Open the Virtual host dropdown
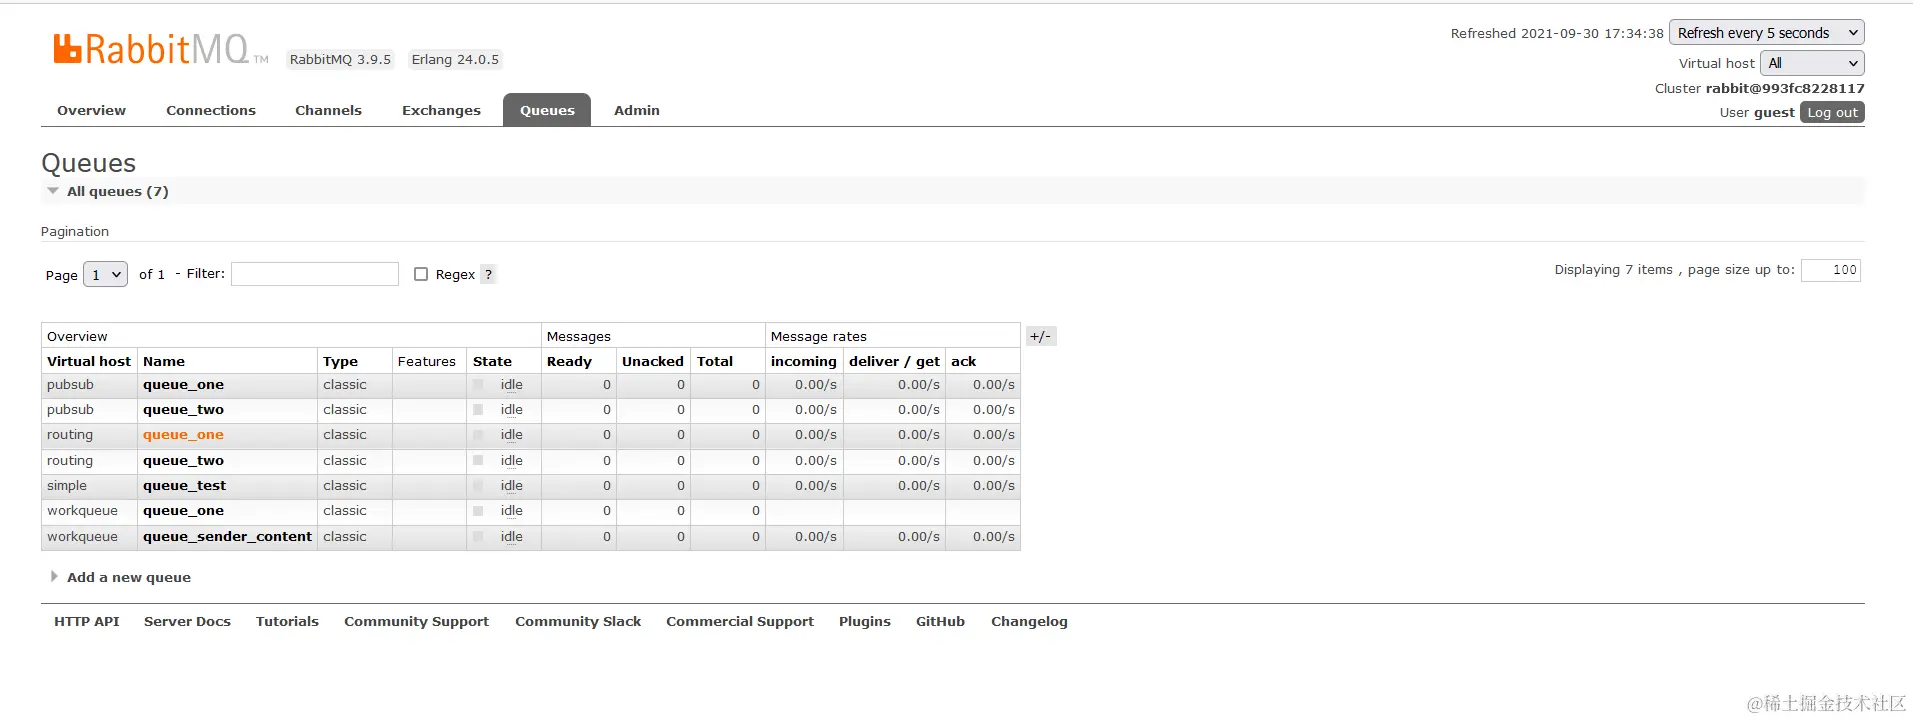The image size is (1913, 720). pos(1812,63)
